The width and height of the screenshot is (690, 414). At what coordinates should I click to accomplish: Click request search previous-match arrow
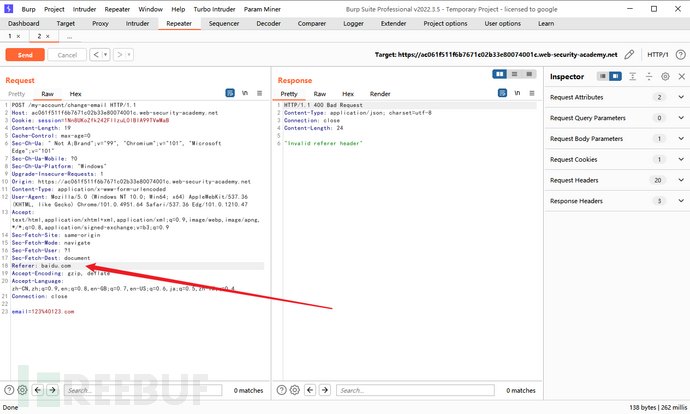[37, 390]
